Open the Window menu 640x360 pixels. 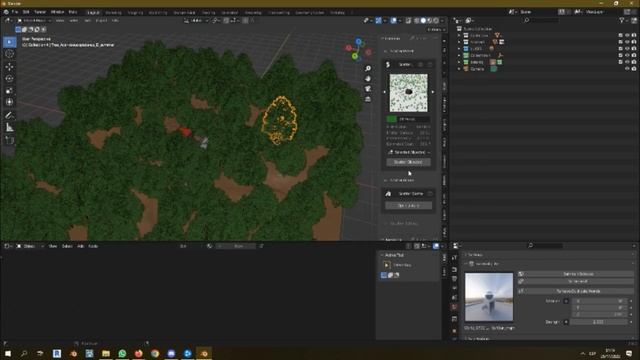[57, 12]
